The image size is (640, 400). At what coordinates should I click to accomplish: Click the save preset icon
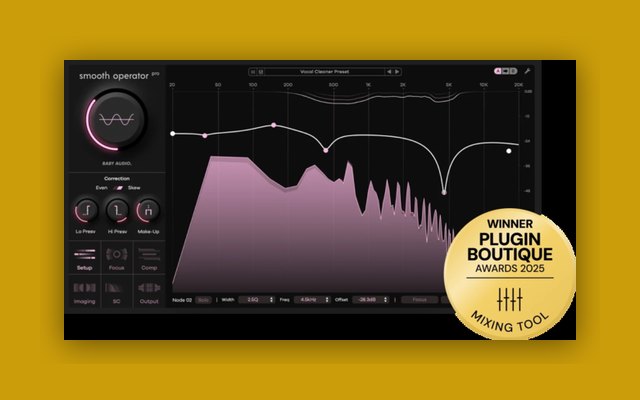click(261, 72)
